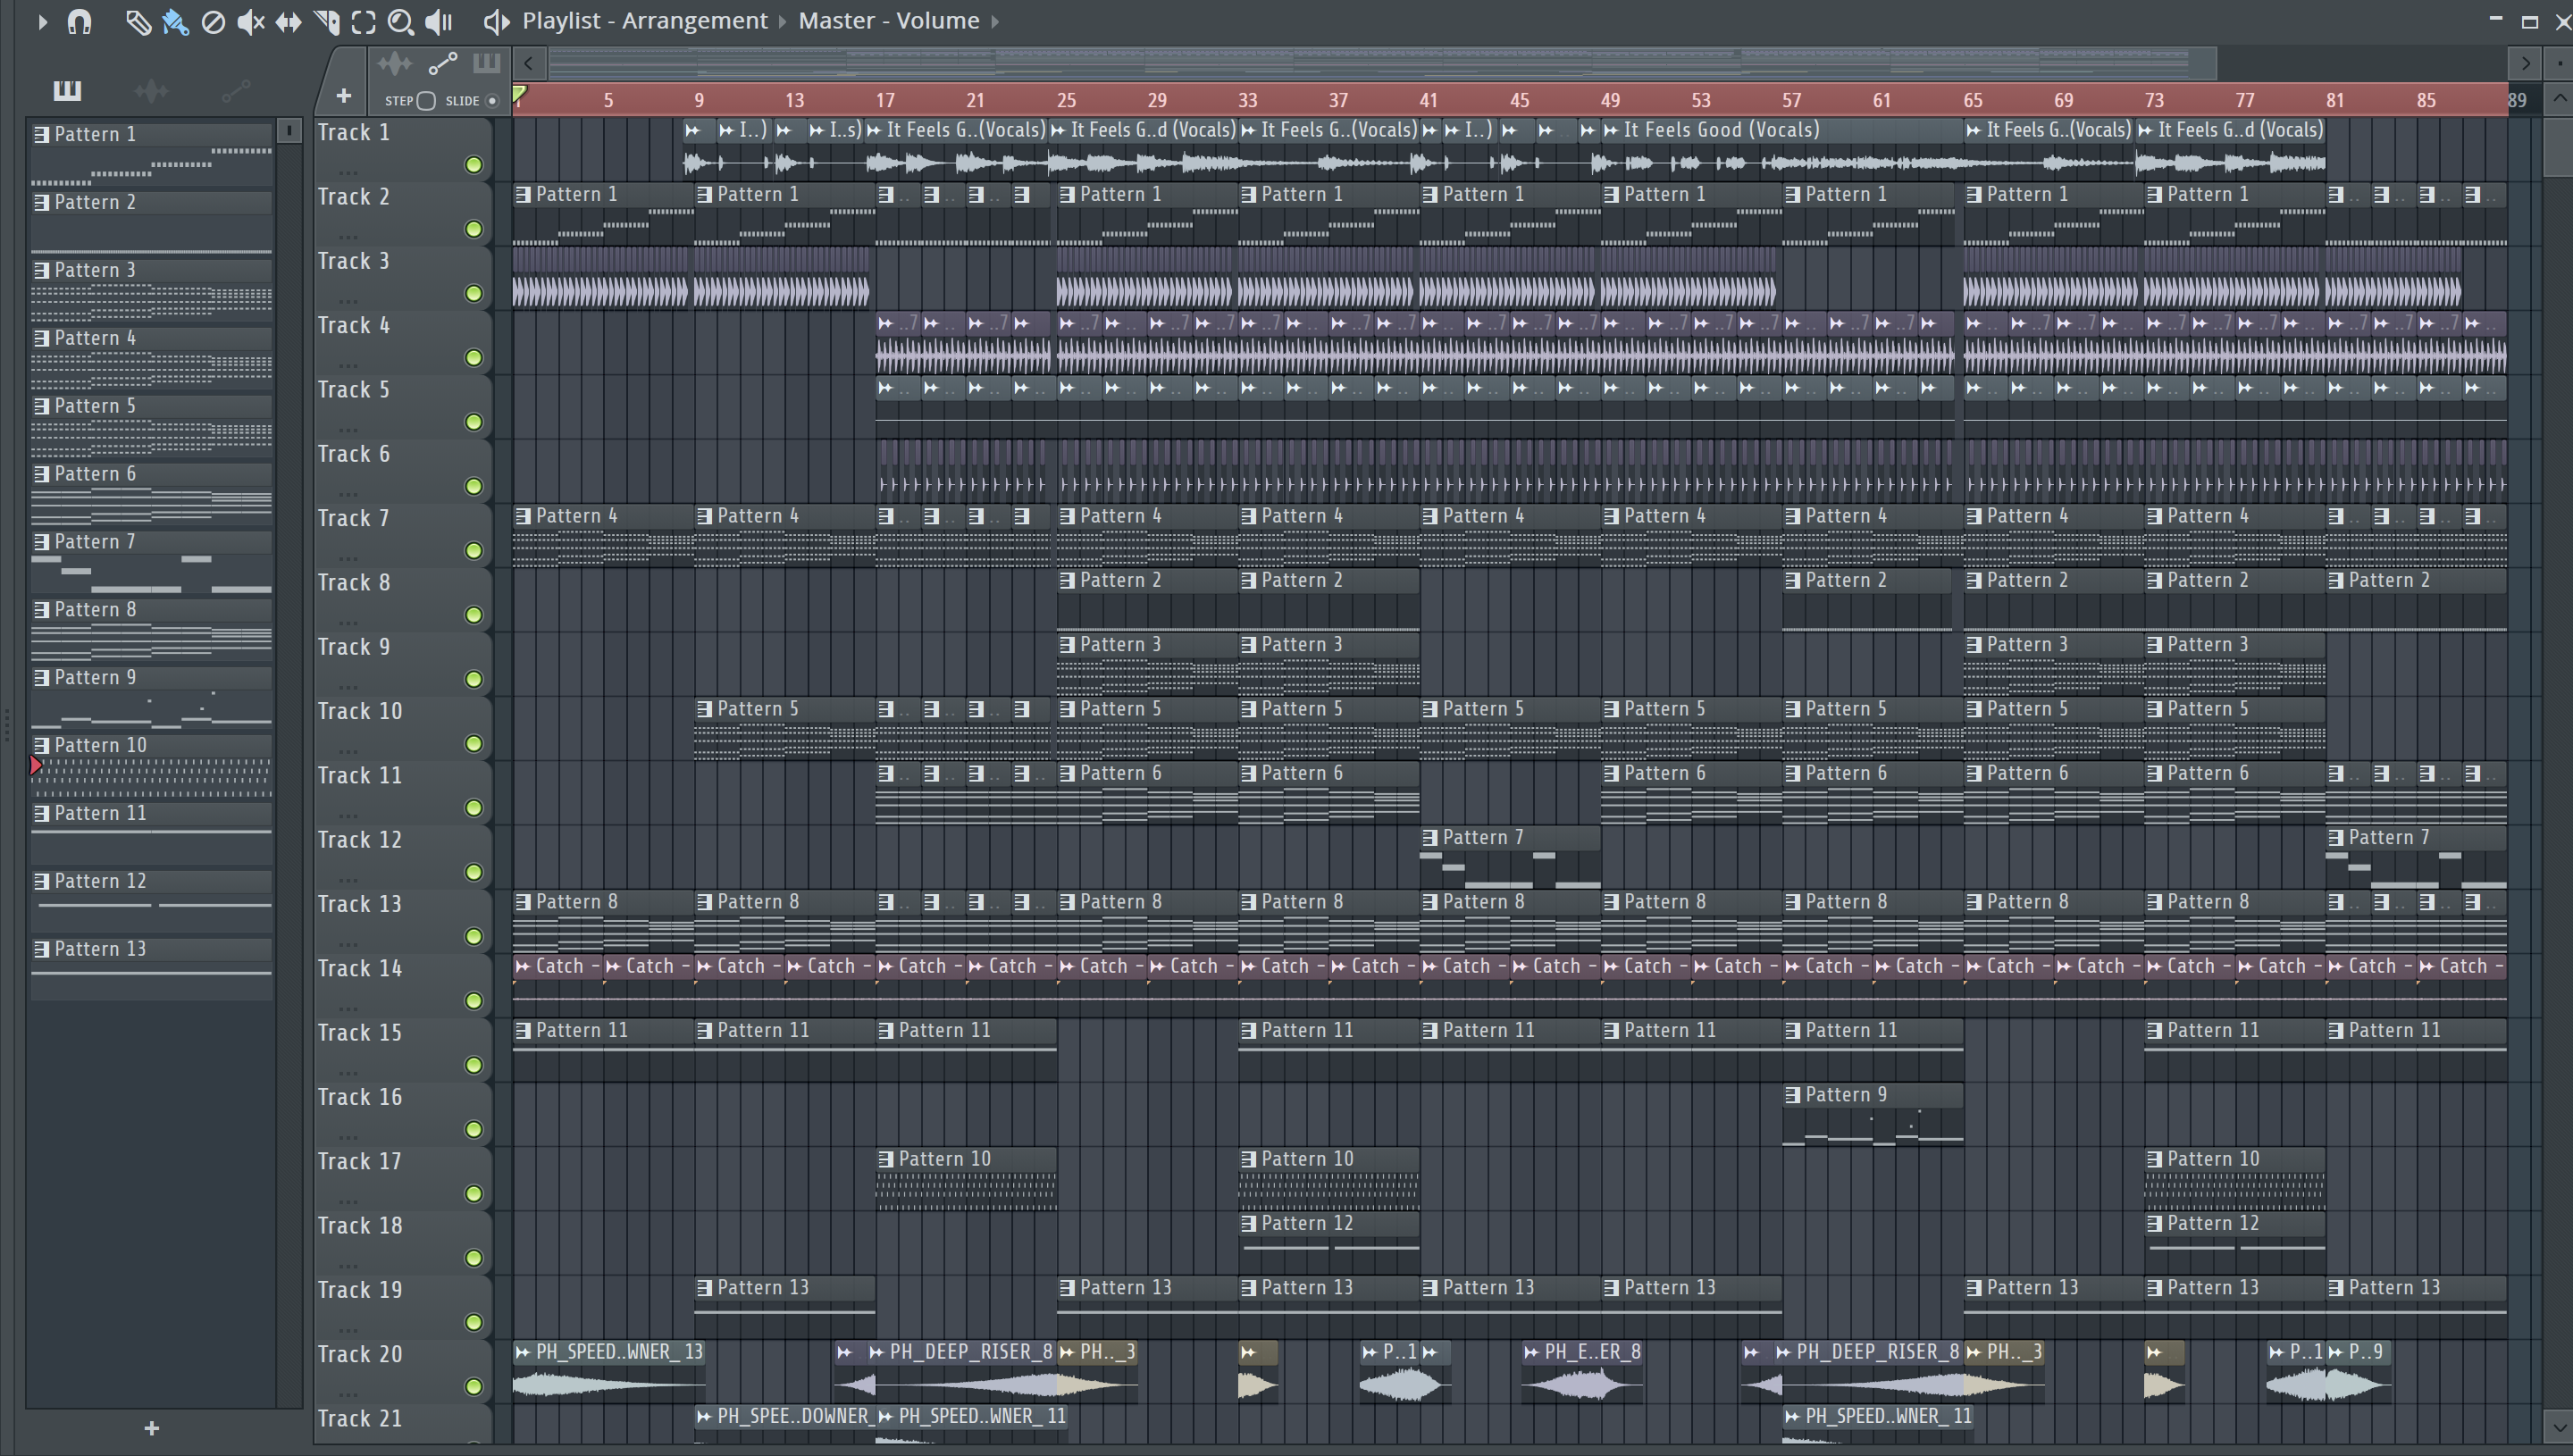The height and width of the screenshot is (1456, 2573).
Task: Show automation clips in picker panel
Action: (236, 91)
